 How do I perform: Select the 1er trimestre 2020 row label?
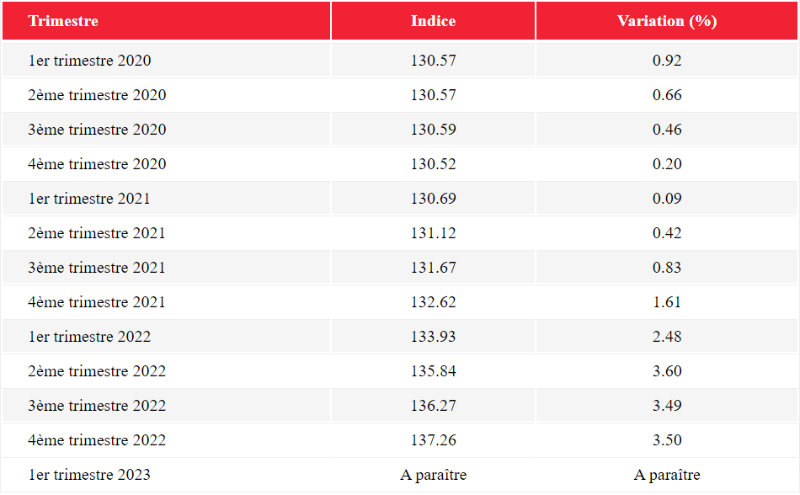click(x=89, y=60)
